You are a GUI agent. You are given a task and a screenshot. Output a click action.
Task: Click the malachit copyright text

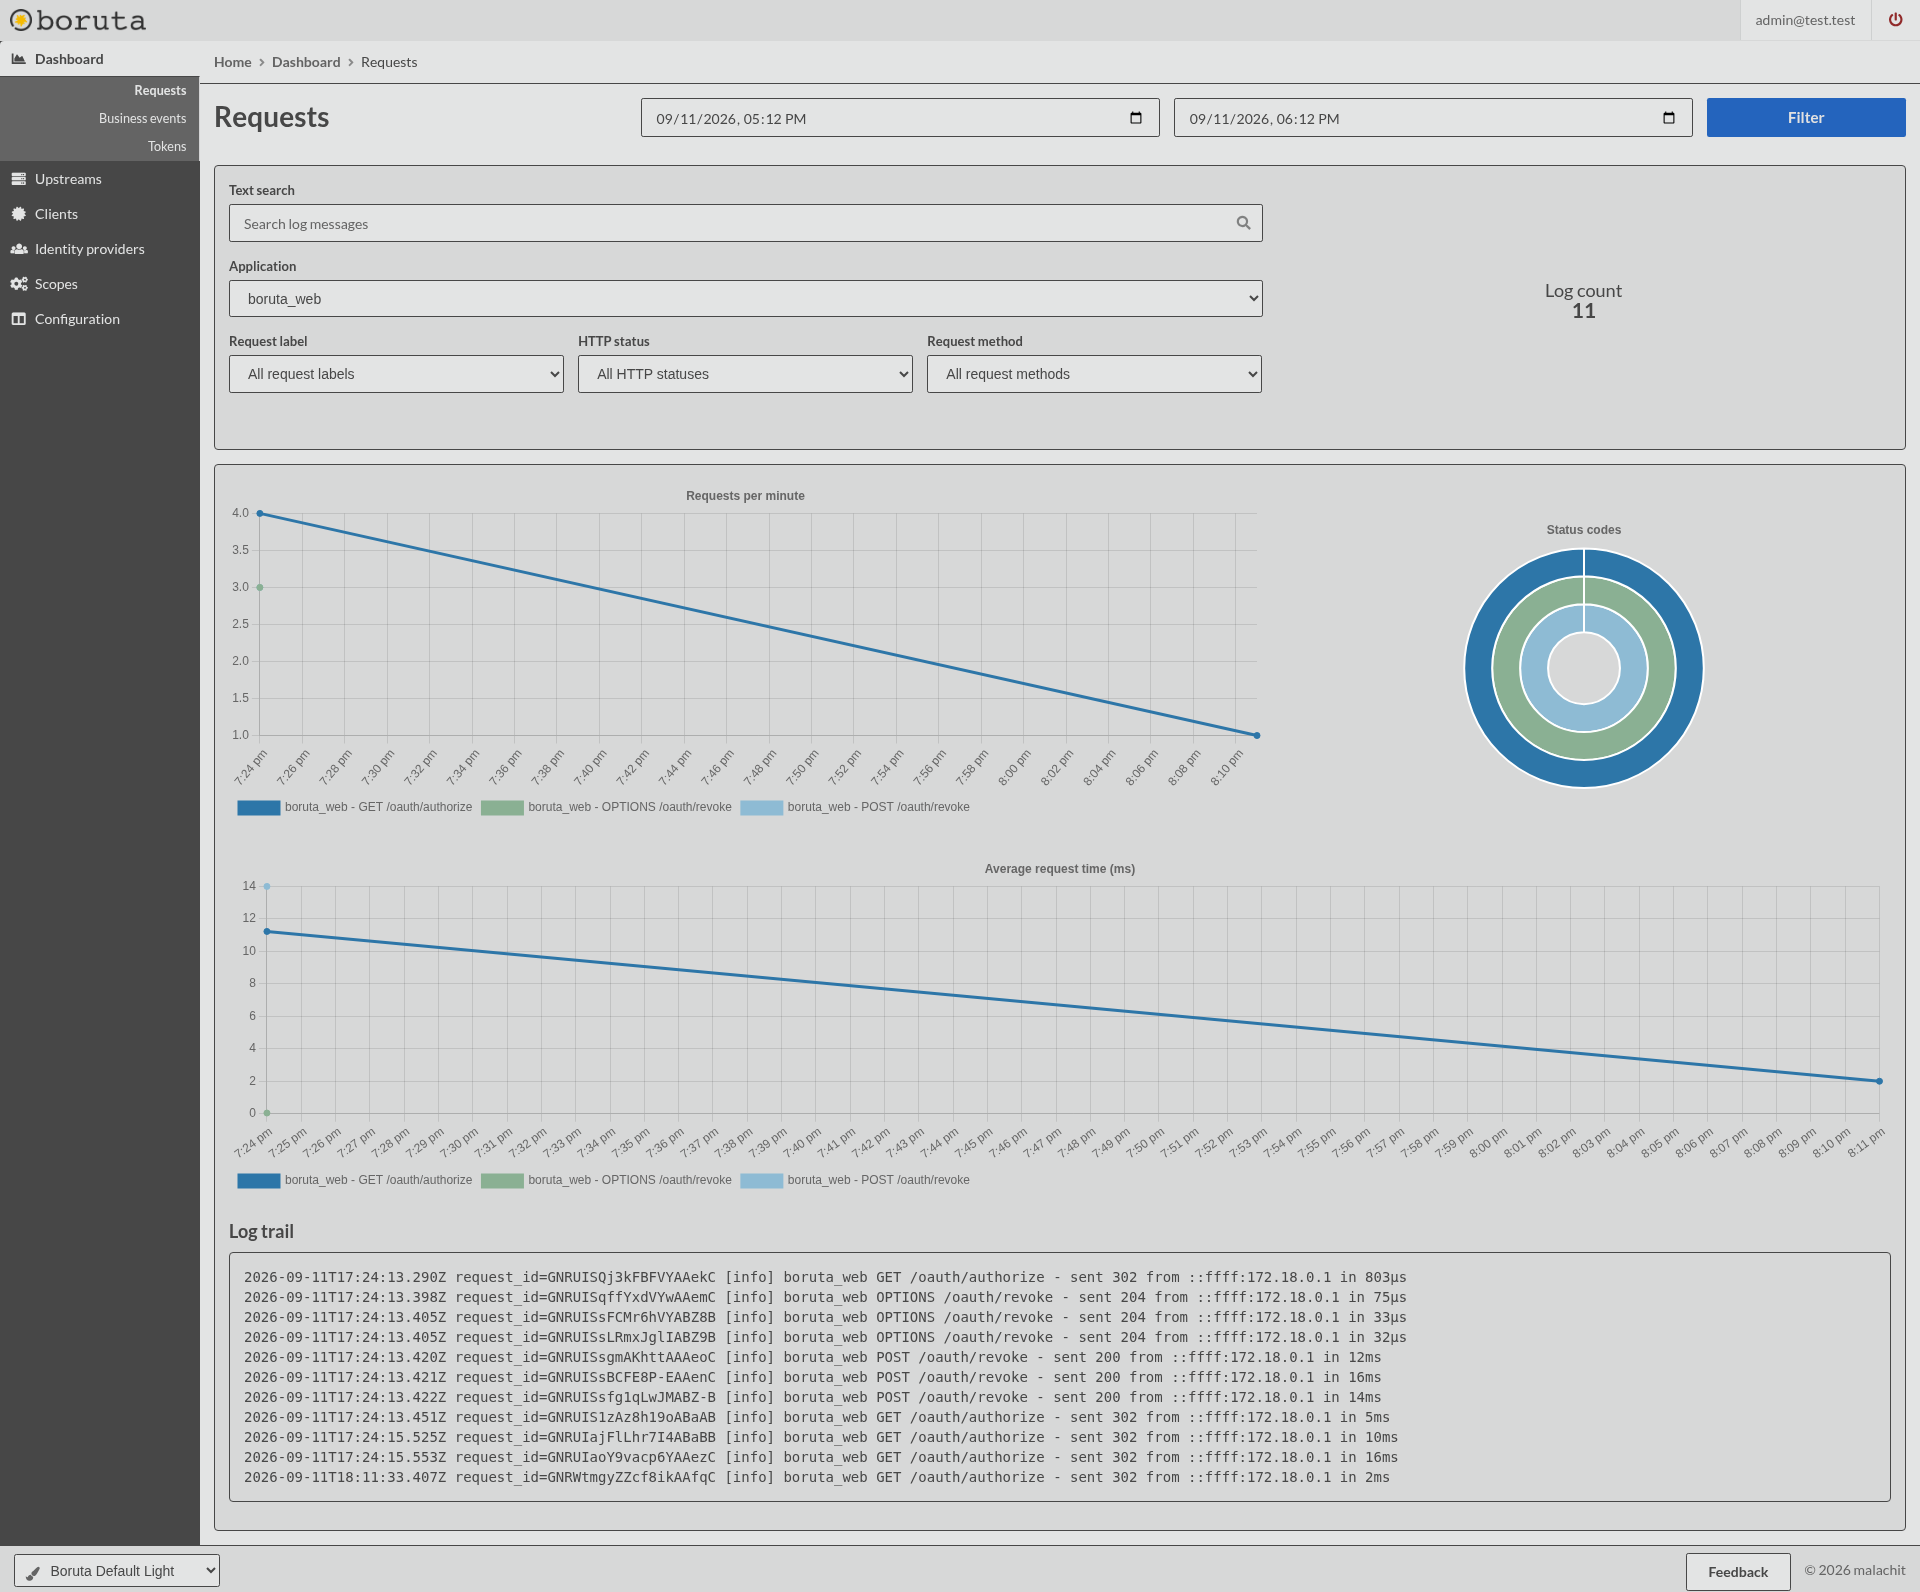pos(1854,1570)
